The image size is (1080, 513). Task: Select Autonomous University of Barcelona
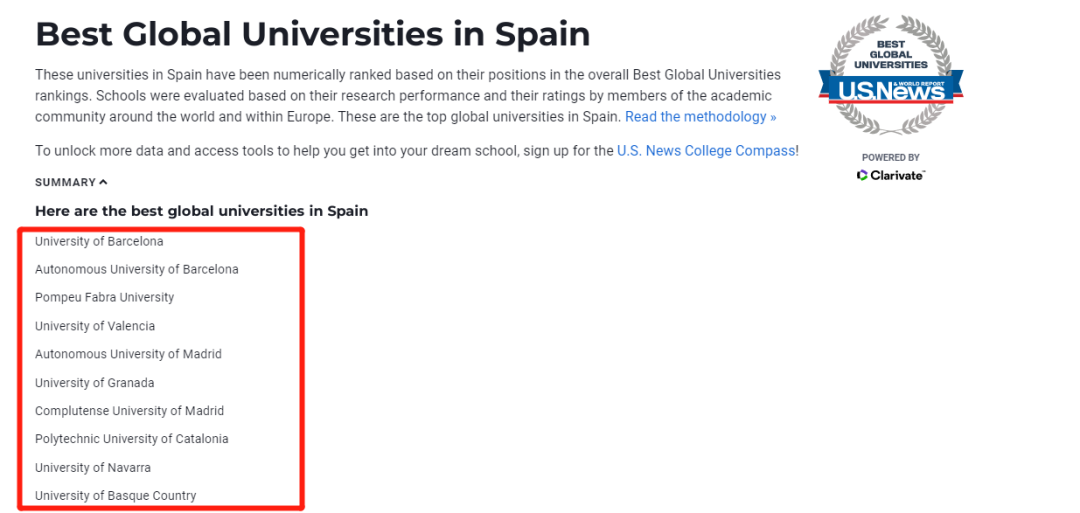(137, 269)
